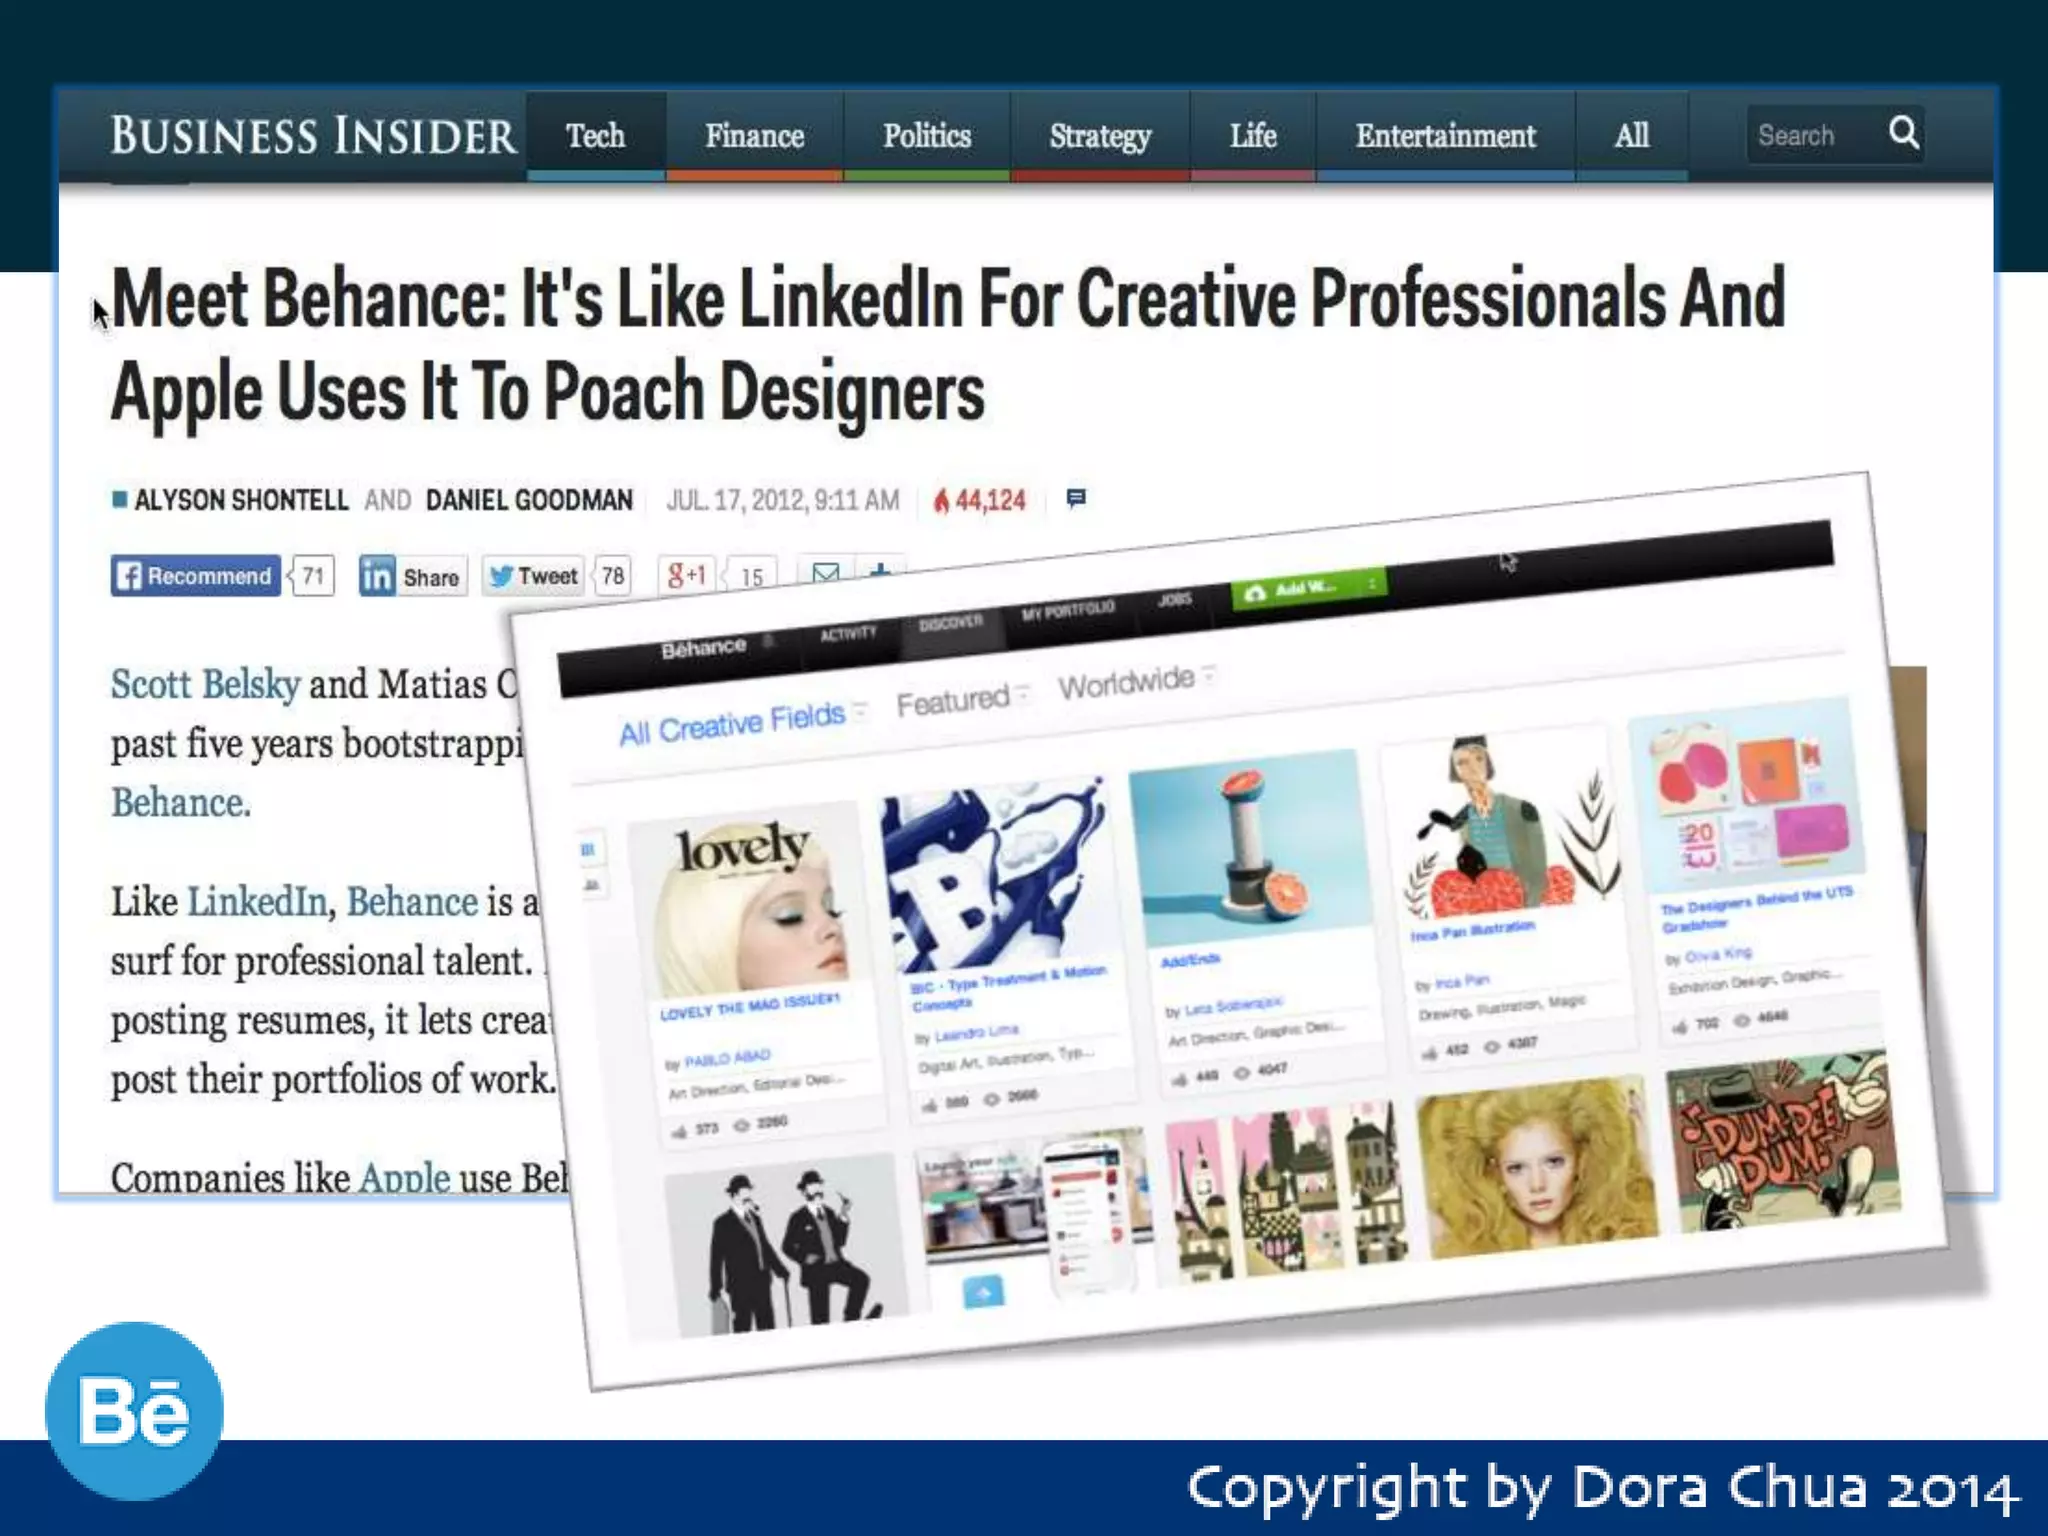Open the Entertainment navigation tab

pos(1445,136)
